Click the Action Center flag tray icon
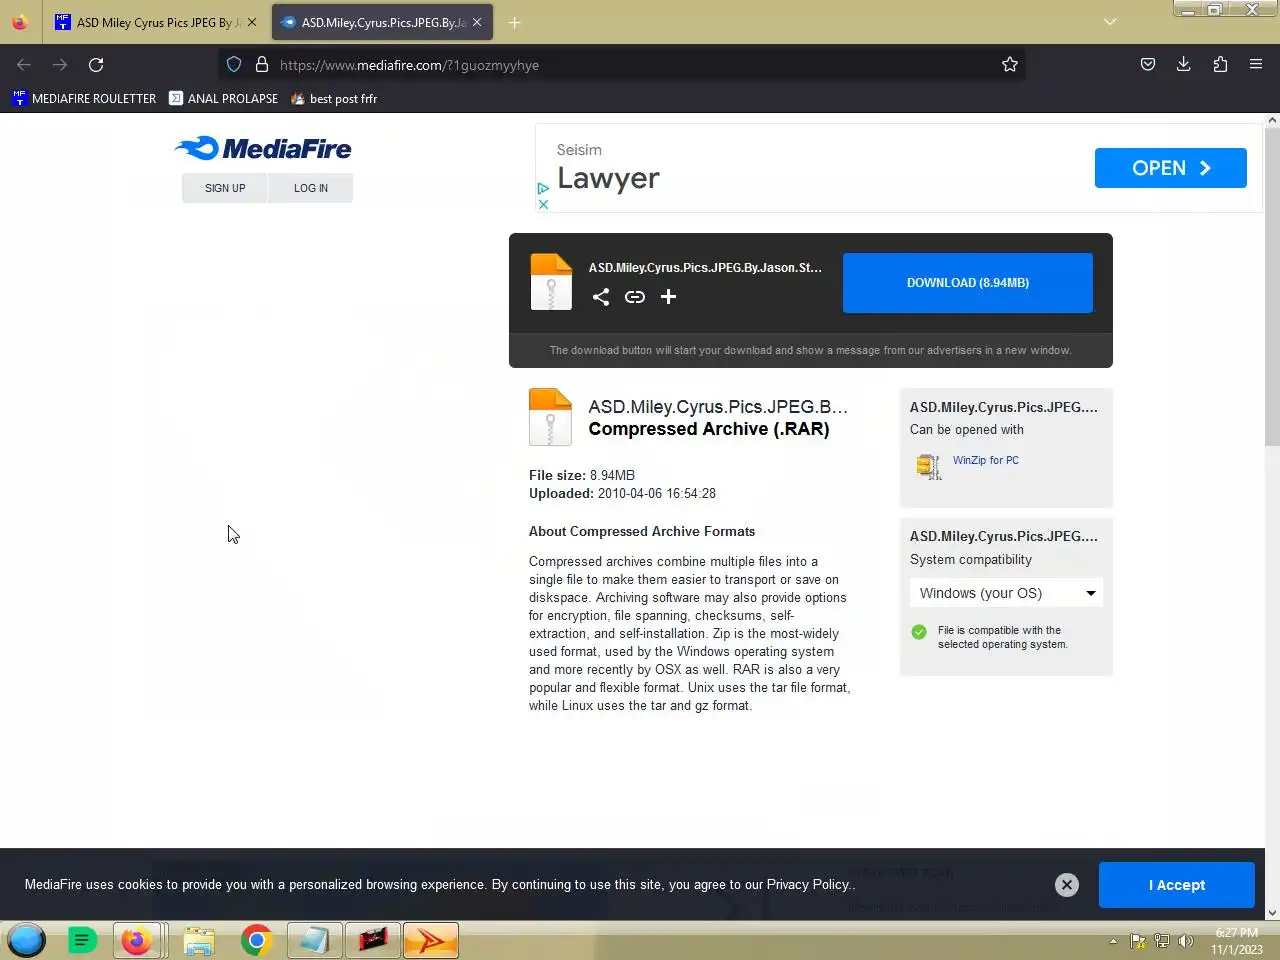 [1138, 941]
